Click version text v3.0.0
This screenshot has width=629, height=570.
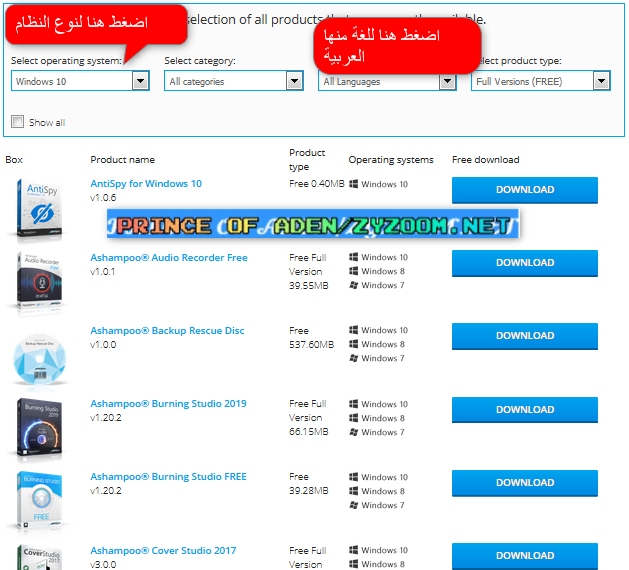[x=103, y=564]
